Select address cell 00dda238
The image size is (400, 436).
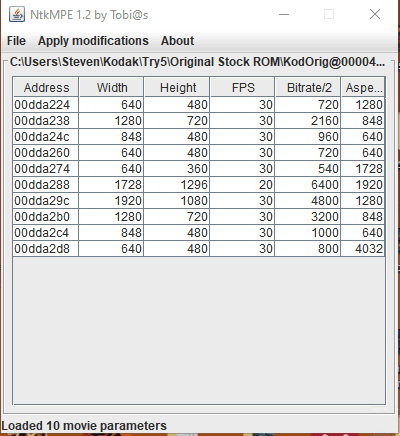coord(46,121)
